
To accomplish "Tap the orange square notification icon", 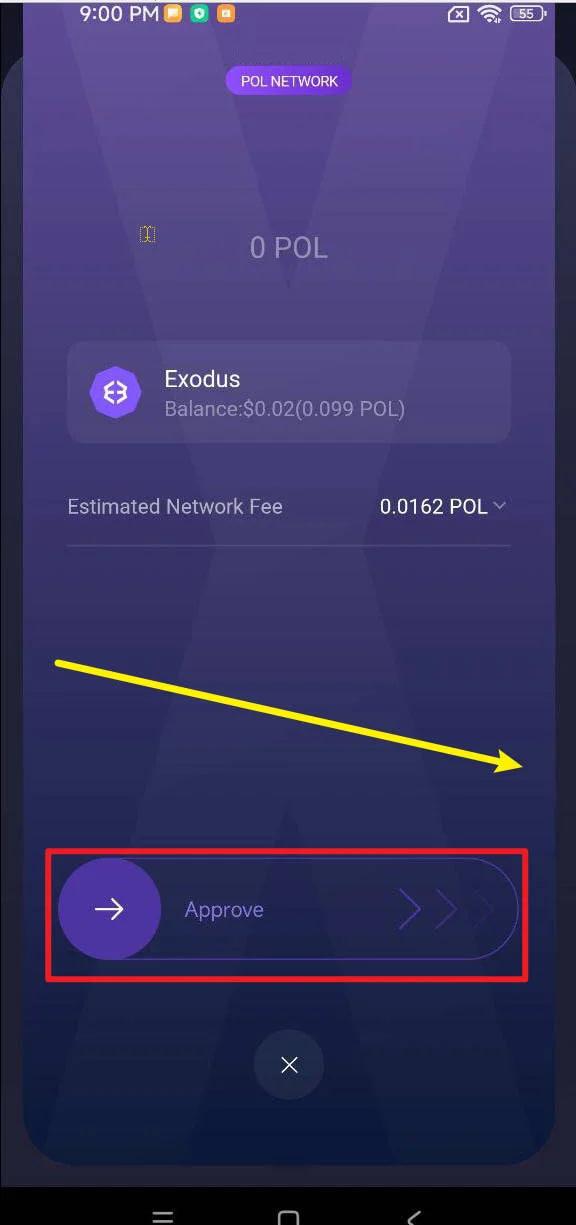I will [226, 14].
